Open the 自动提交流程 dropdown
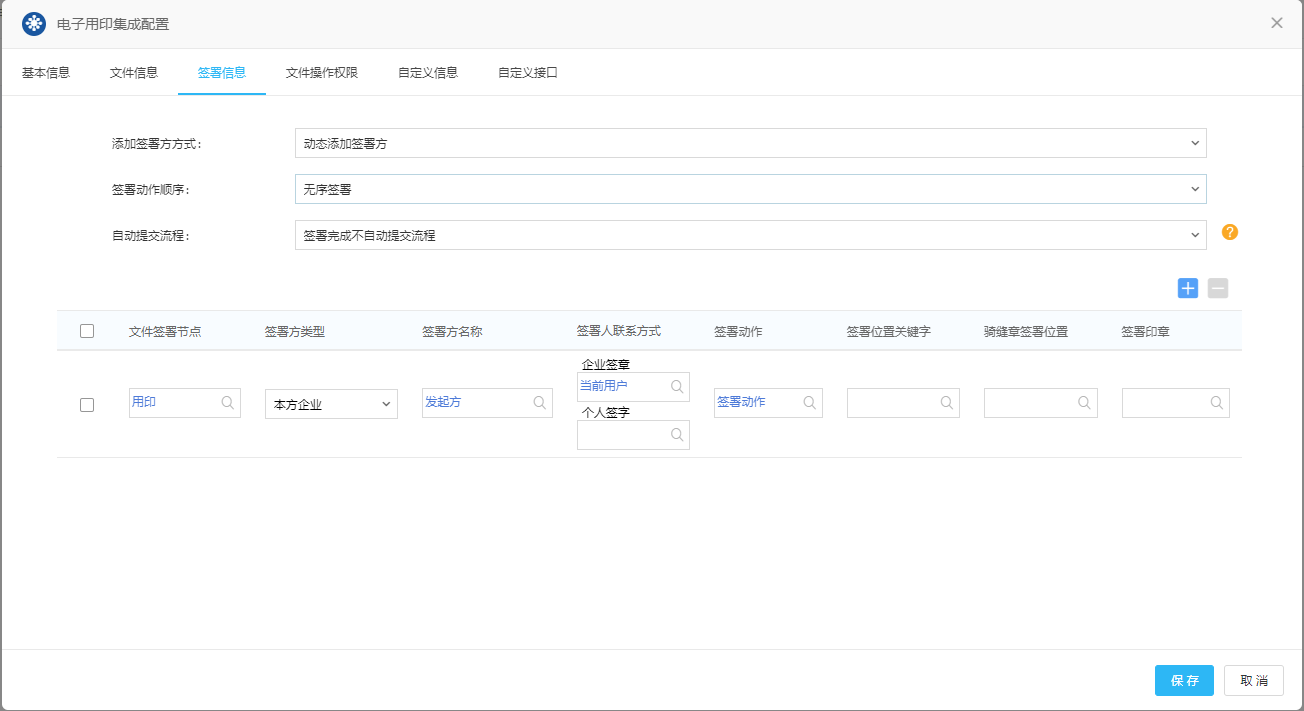The height and width of the screenshot is (711, 1304). click(x=750, y=235)
